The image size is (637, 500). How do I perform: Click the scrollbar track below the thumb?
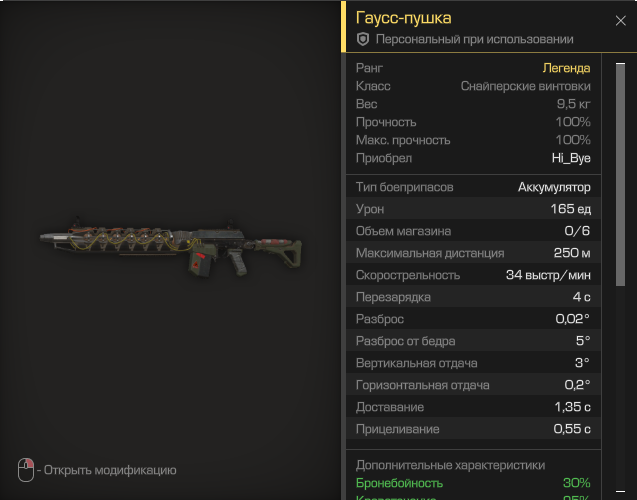tap(620, 386)
